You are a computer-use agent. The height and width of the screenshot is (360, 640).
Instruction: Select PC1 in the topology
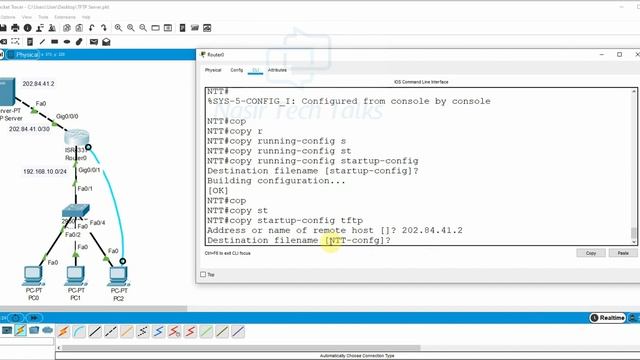pos(76,276)
